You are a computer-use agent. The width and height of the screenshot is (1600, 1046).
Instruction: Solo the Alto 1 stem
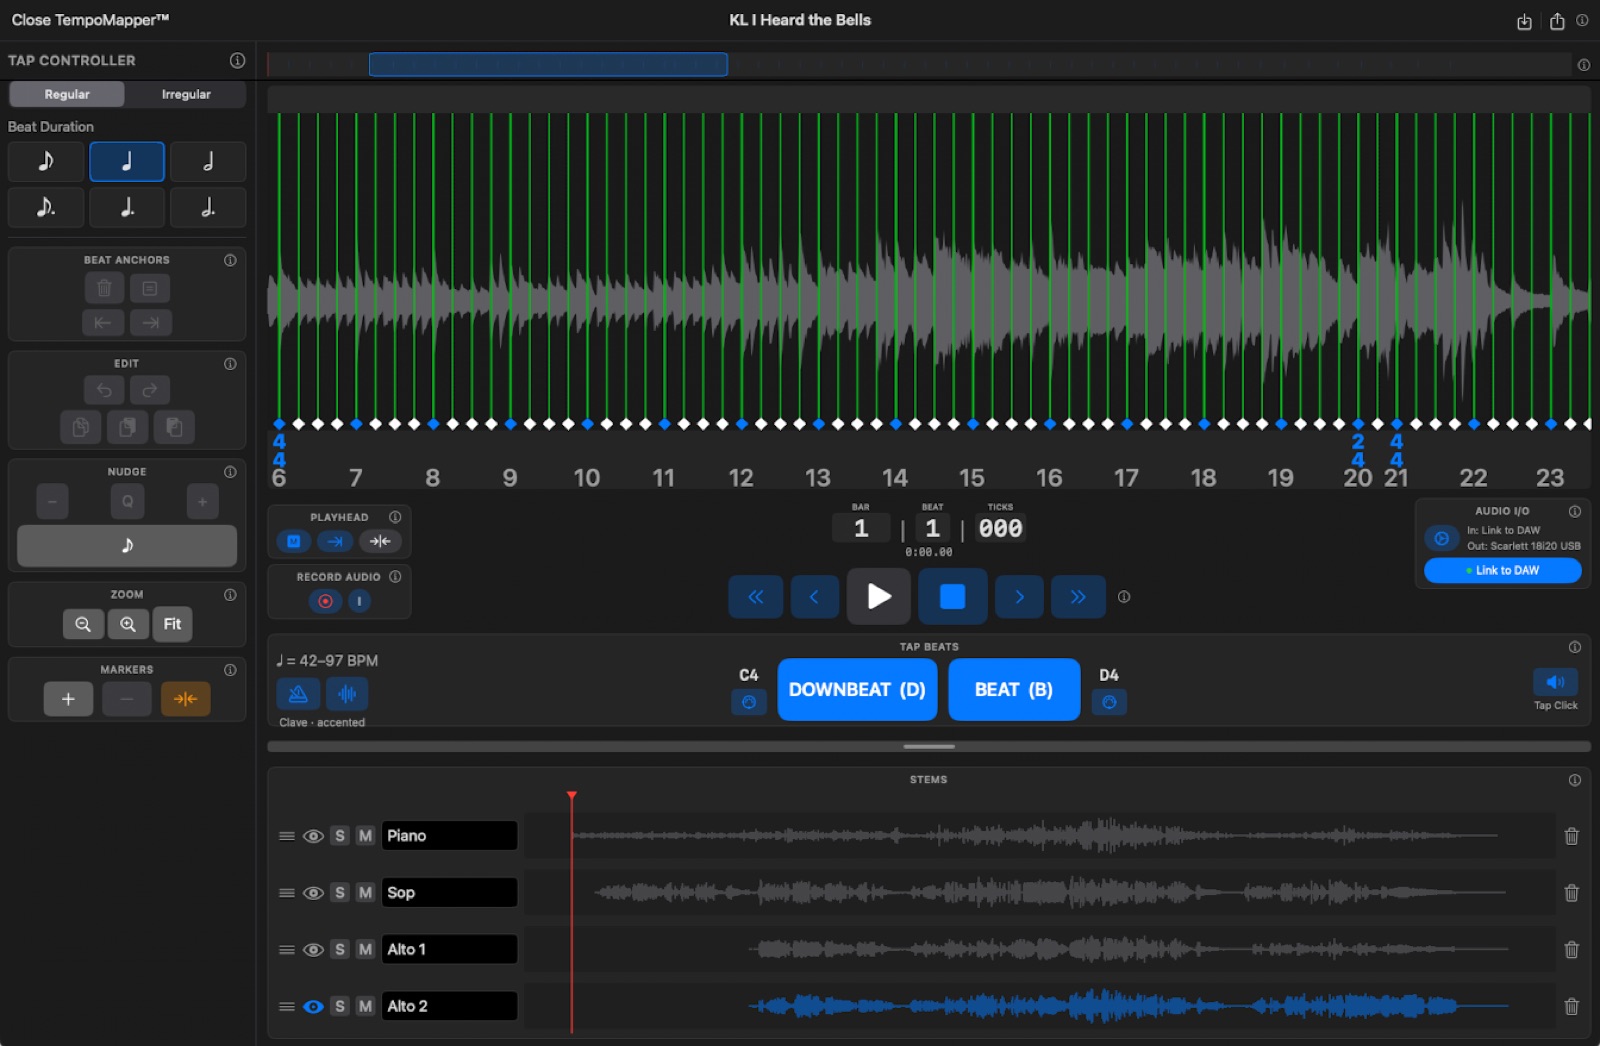click(x=340, y=950)
